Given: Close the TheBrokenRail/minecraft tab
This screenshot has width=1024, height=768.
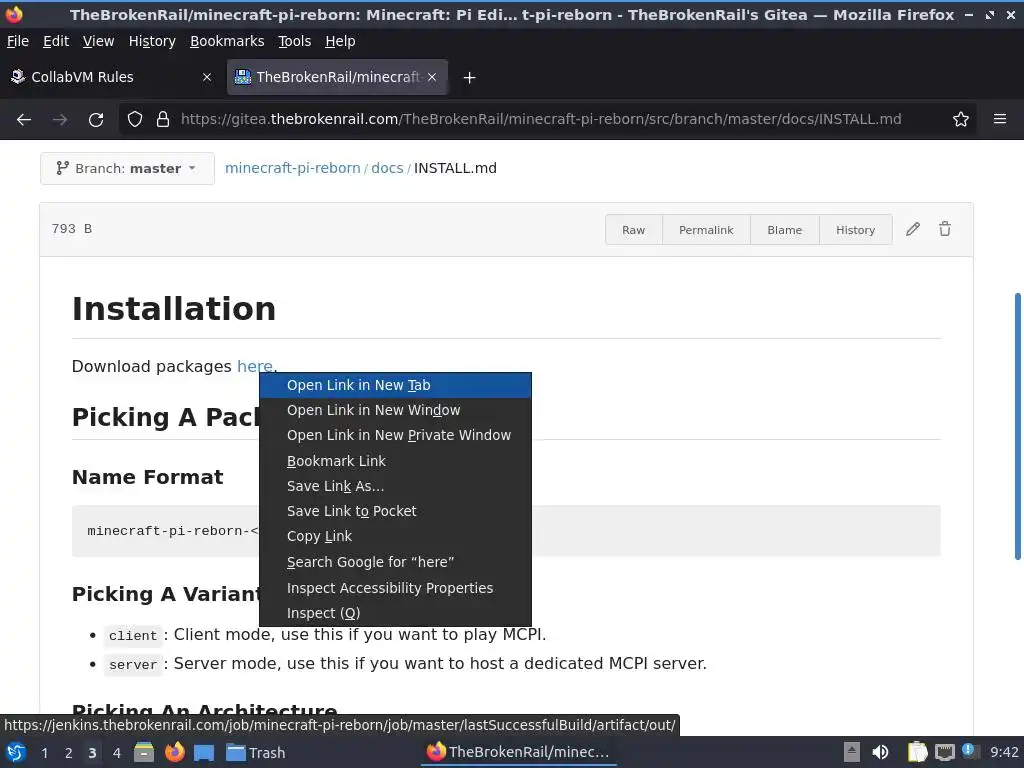Looking at the screenshot, I should pos(432,77).
